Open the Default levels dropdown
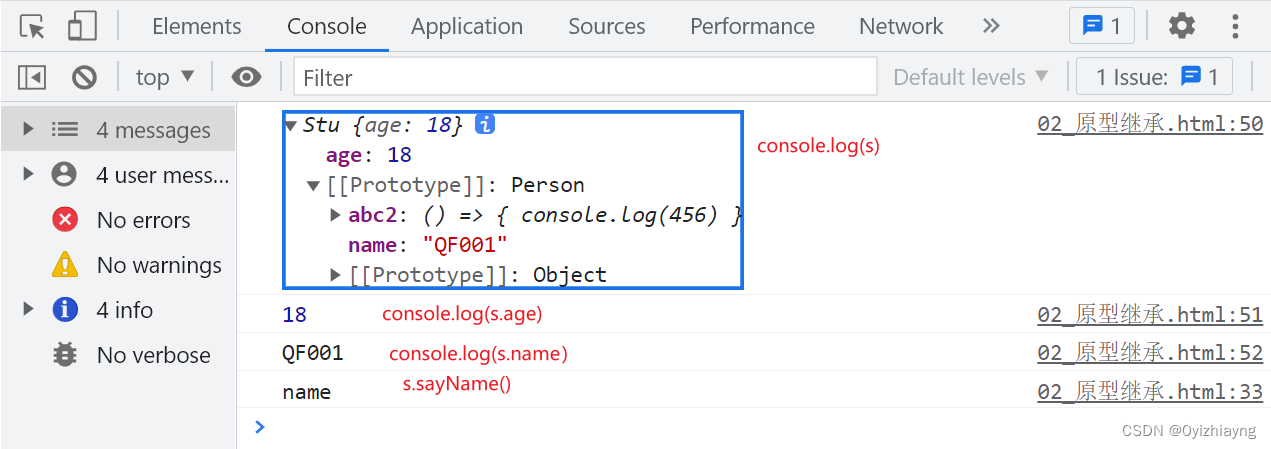Image resolution: width=1271 pixels, height=449 pixels. pos(970,77)
